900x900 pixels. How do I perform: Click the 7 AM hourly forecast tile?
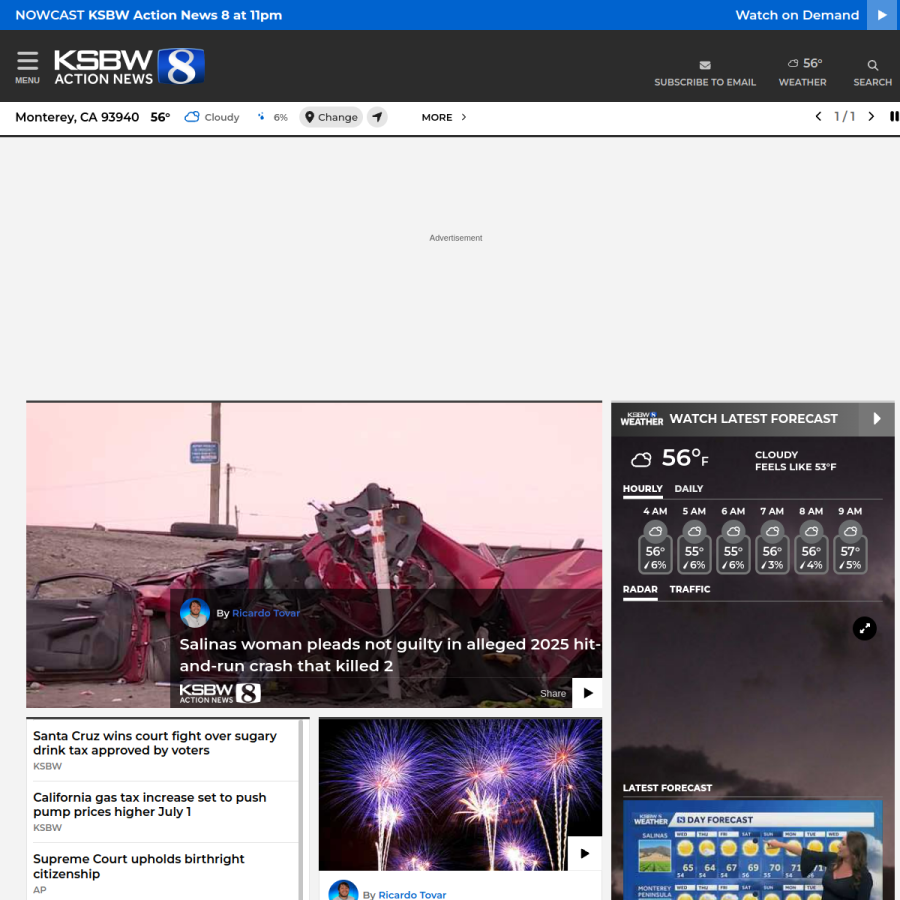coord(772,540)
